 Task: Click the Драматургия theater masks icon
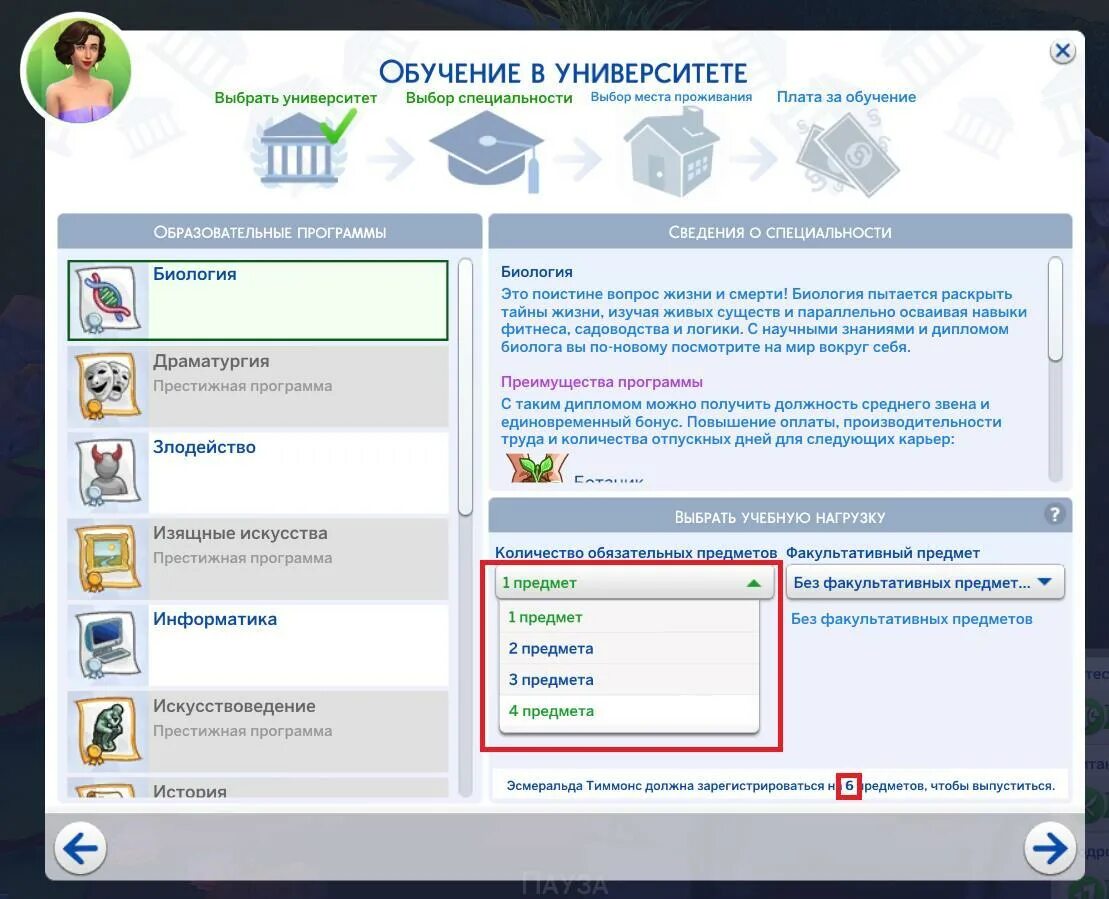pos(108,386)
